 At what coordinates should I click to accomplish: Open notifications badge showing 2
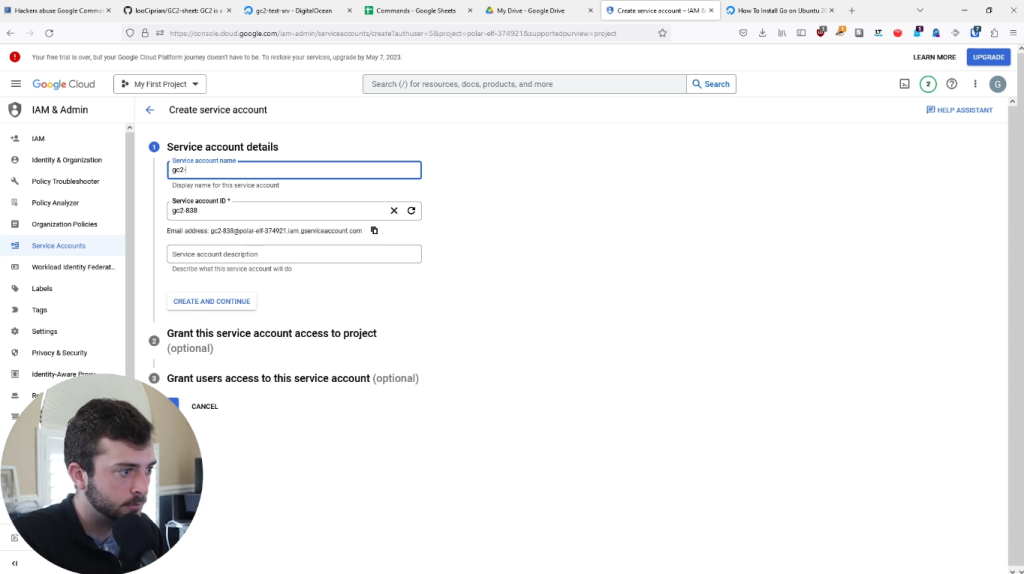[x=928, y=84]
